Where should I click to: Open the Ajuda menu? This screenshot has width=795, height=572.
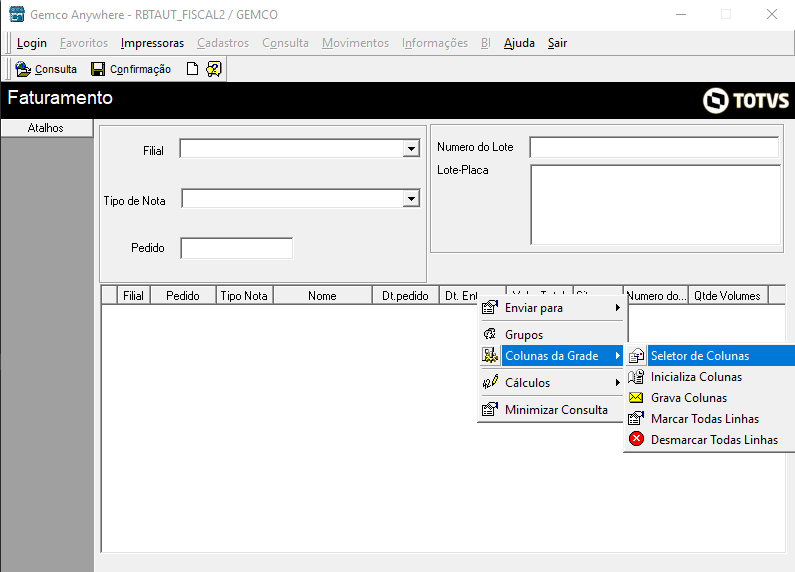519,43
